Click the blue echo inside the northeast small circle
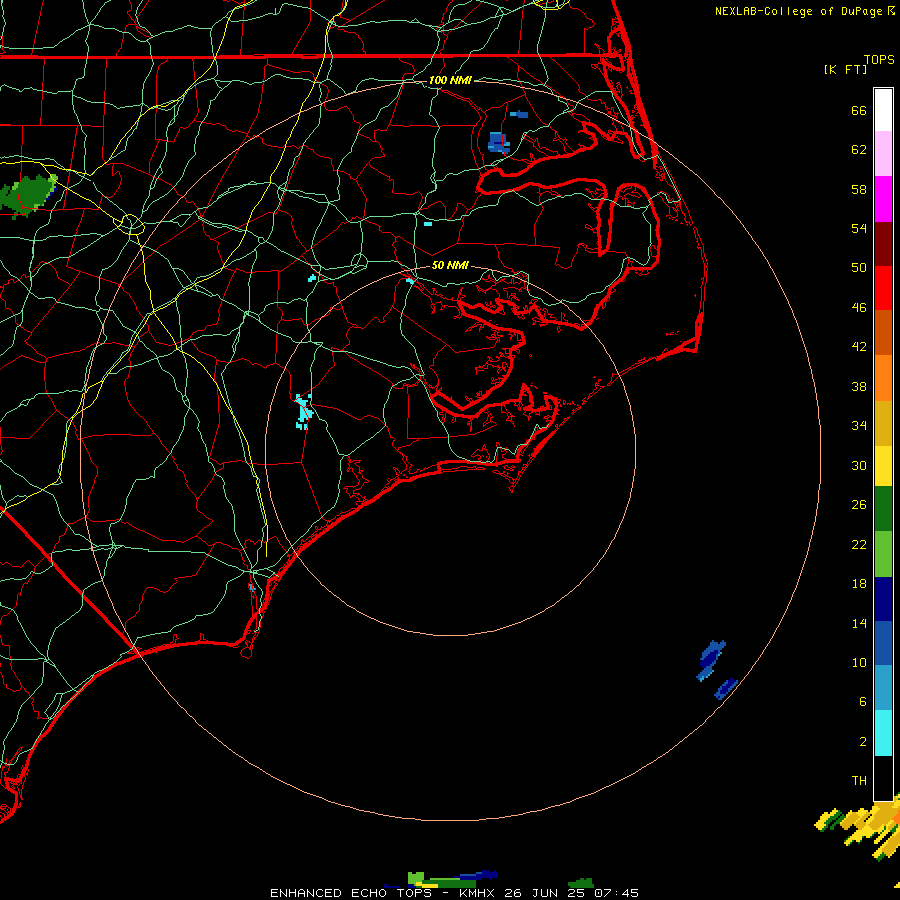Viewport: 900px width, 900px height. [498, 142]
